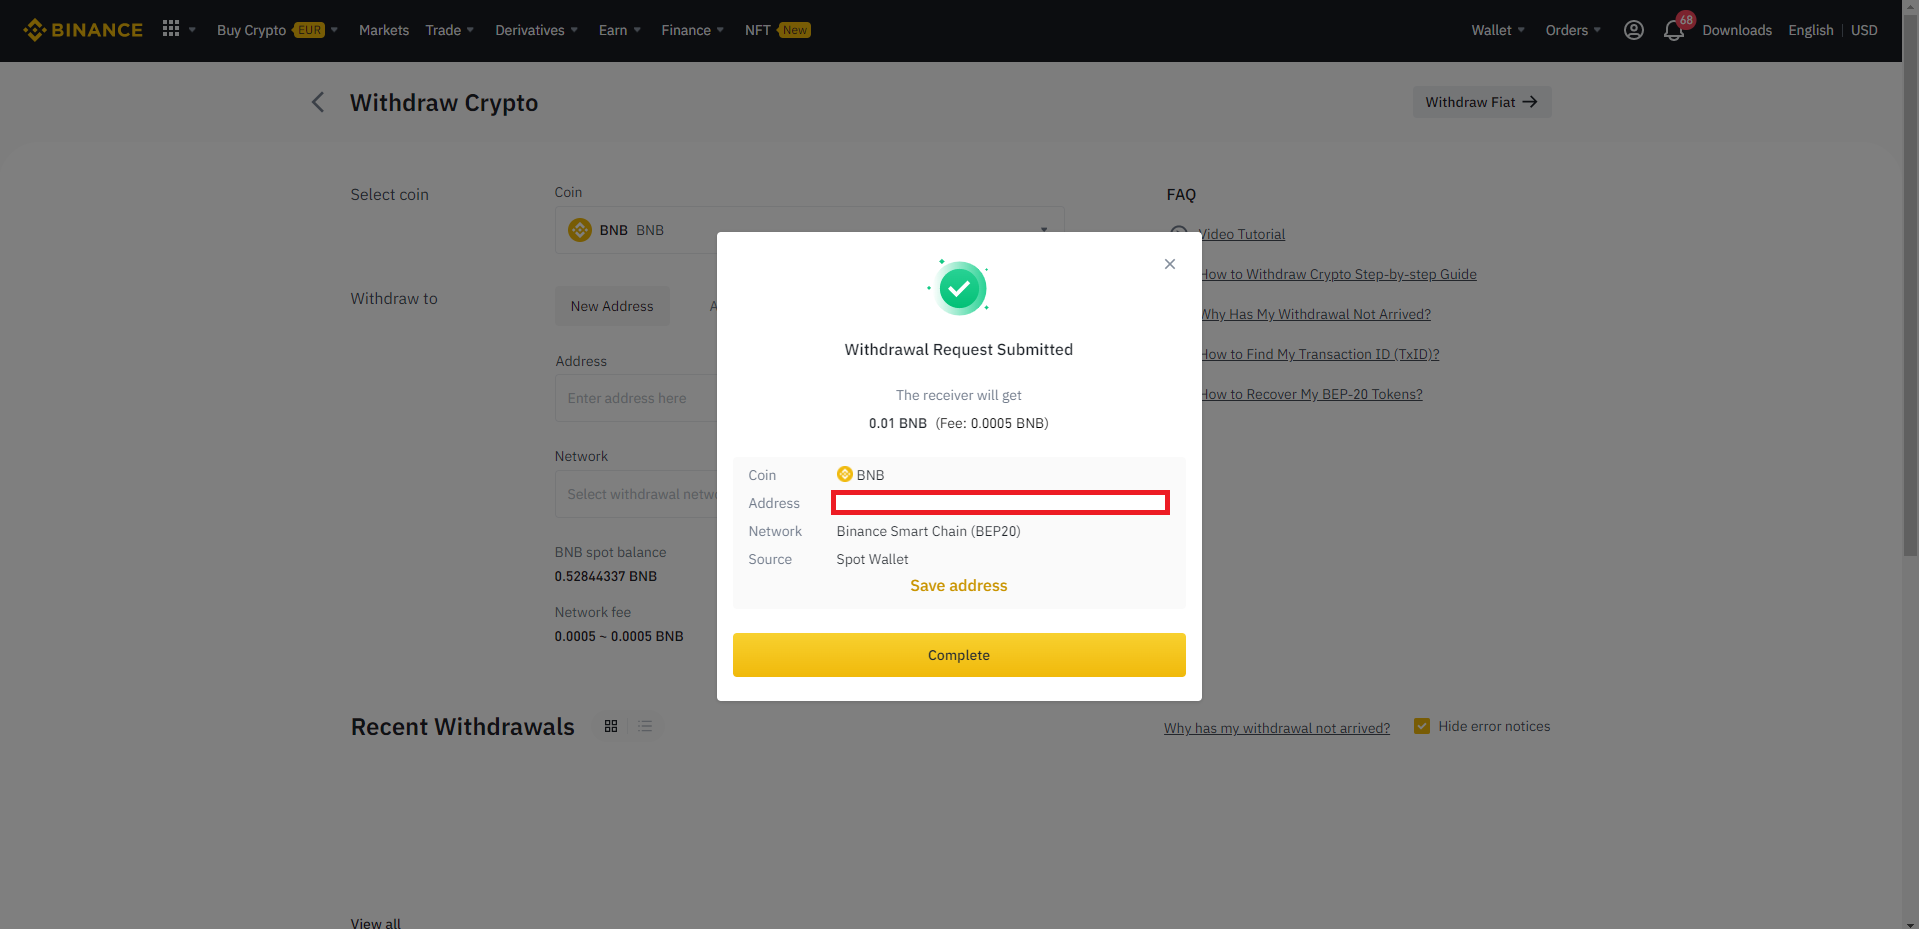Open the notifications bell
Viewport: 1919px width, 929px height.
[1674, 31]
